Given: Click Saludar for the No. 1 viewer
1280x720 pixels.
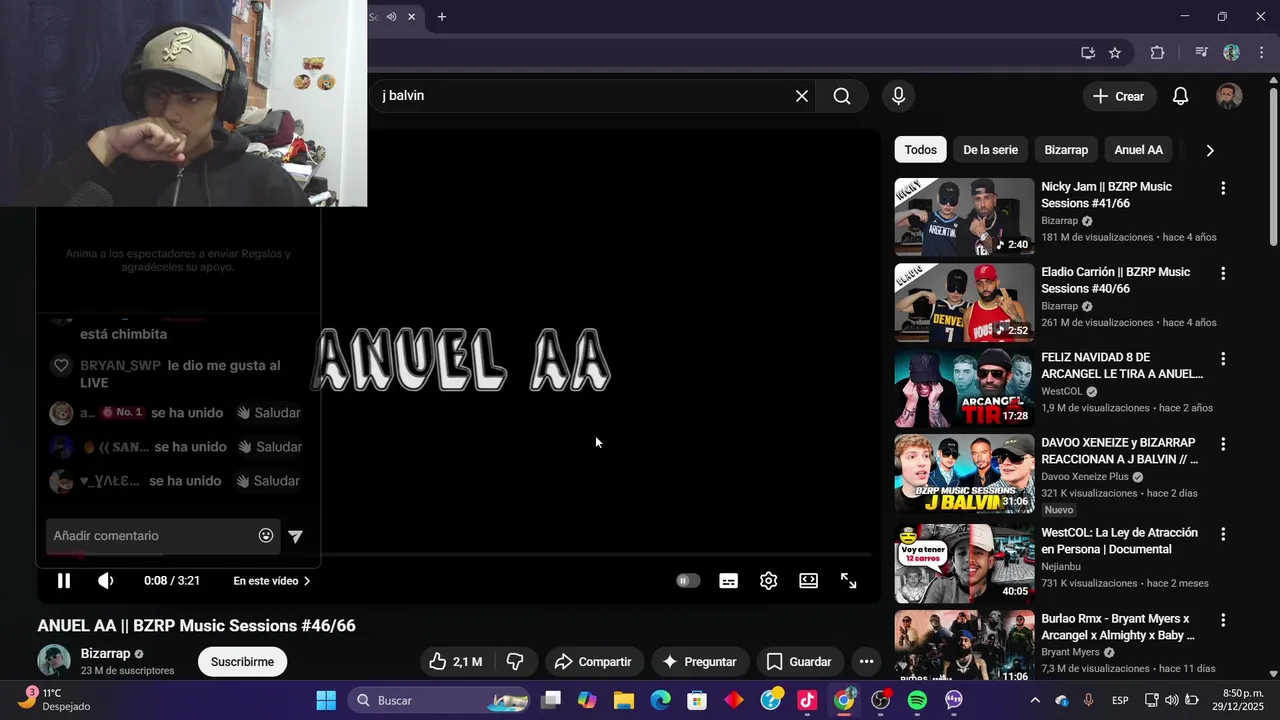Looking at the screenshot, I should (269, 413).
